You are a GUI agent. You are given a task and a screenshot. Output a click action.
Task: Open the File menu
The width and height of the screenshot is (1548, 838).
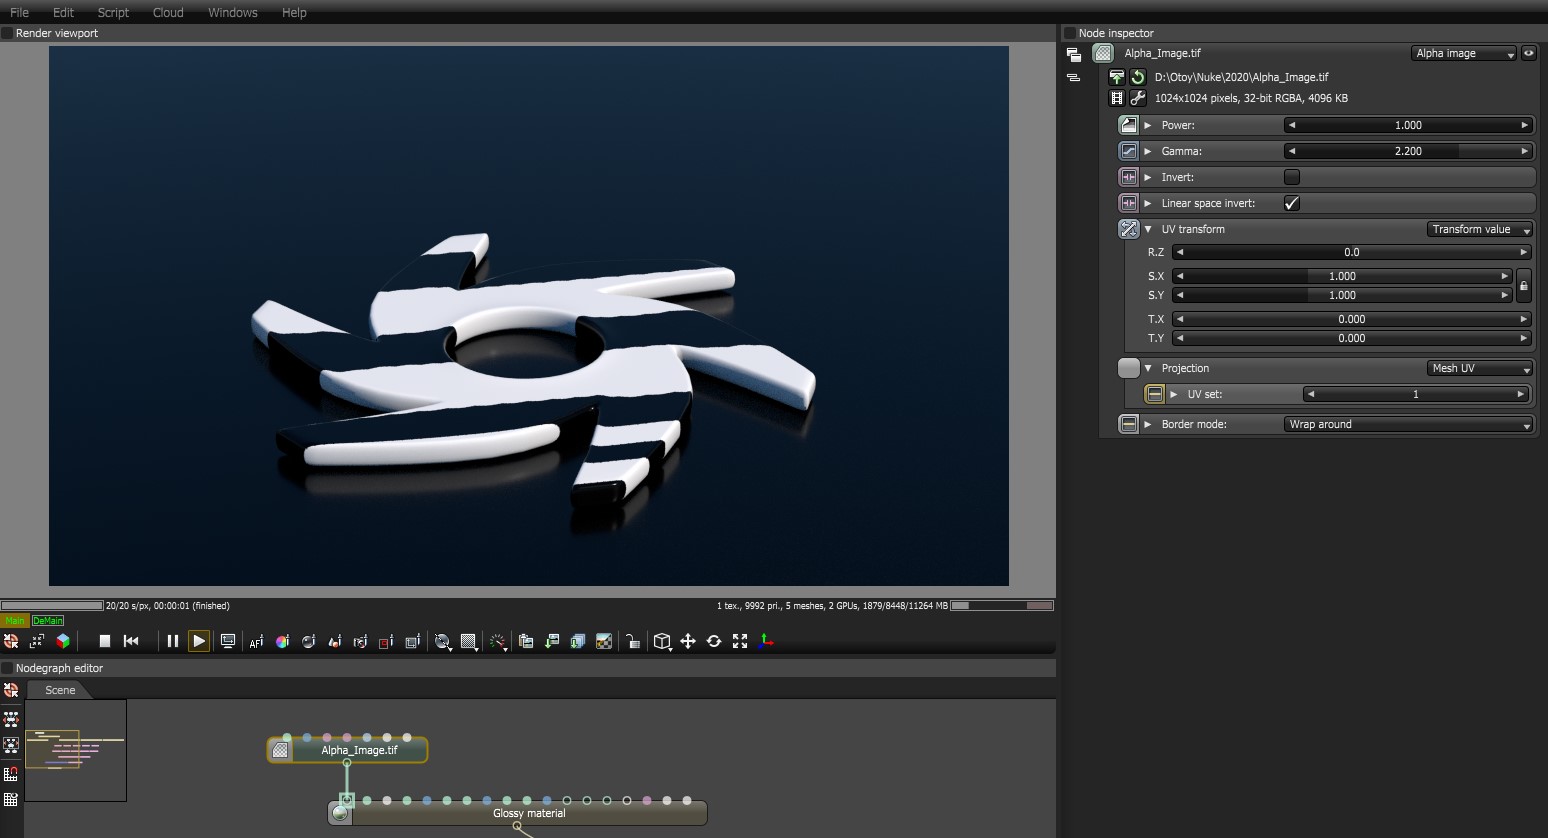(x=19, y=12)
